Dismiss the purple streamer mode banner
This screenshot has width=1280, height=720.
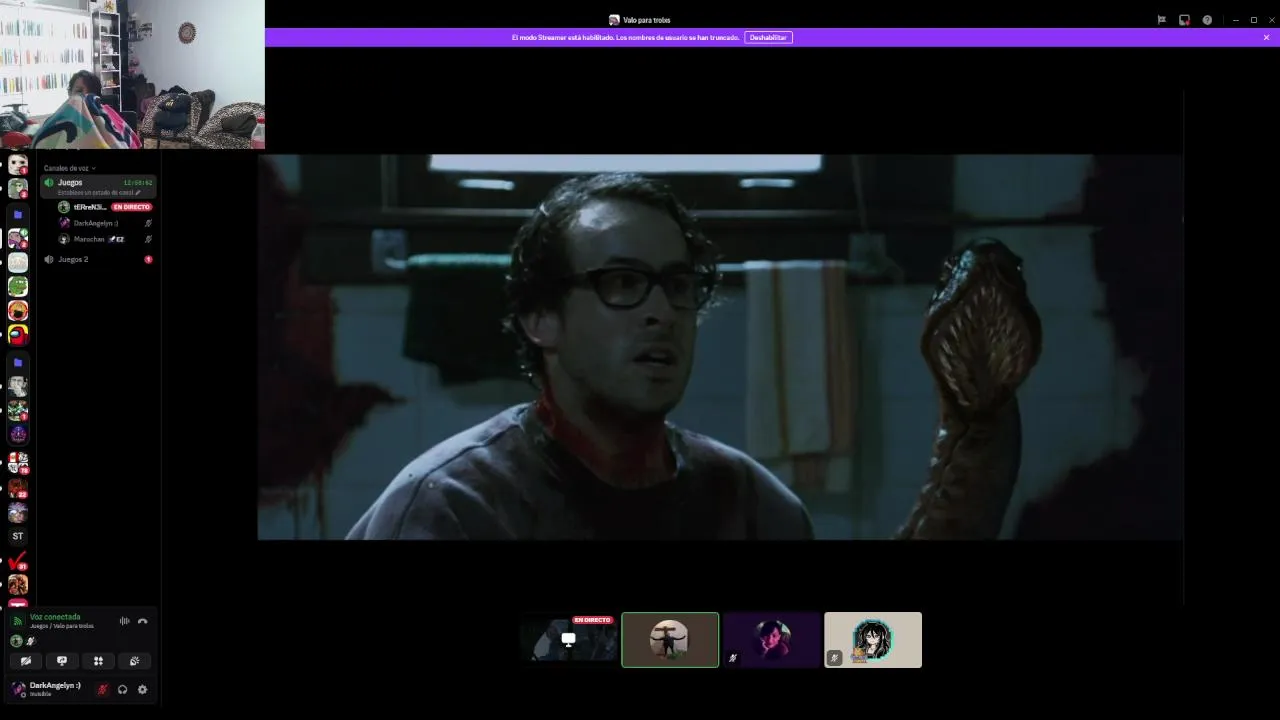[x=1266, y=37]
